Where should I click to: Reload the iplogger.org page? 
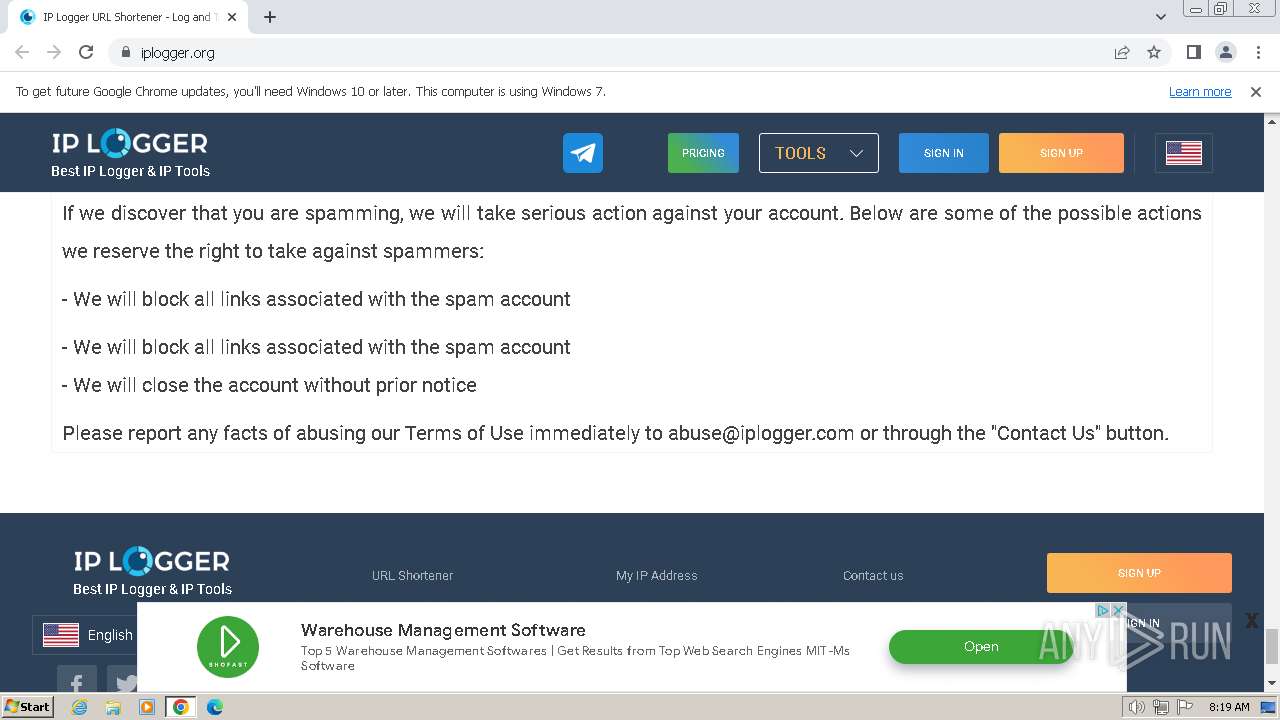pyautogui.click(x=86, y=52)
